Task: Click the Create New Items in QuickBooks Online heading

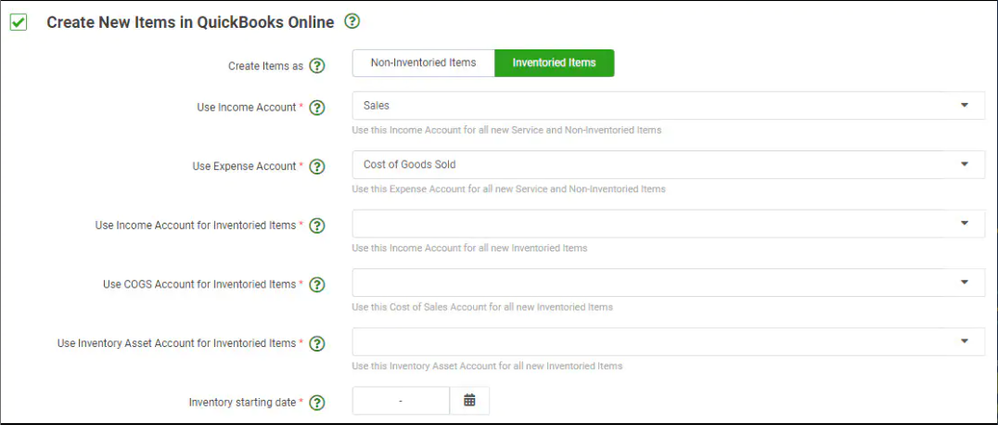Action: pyautogui.click(x=190, y=22)
